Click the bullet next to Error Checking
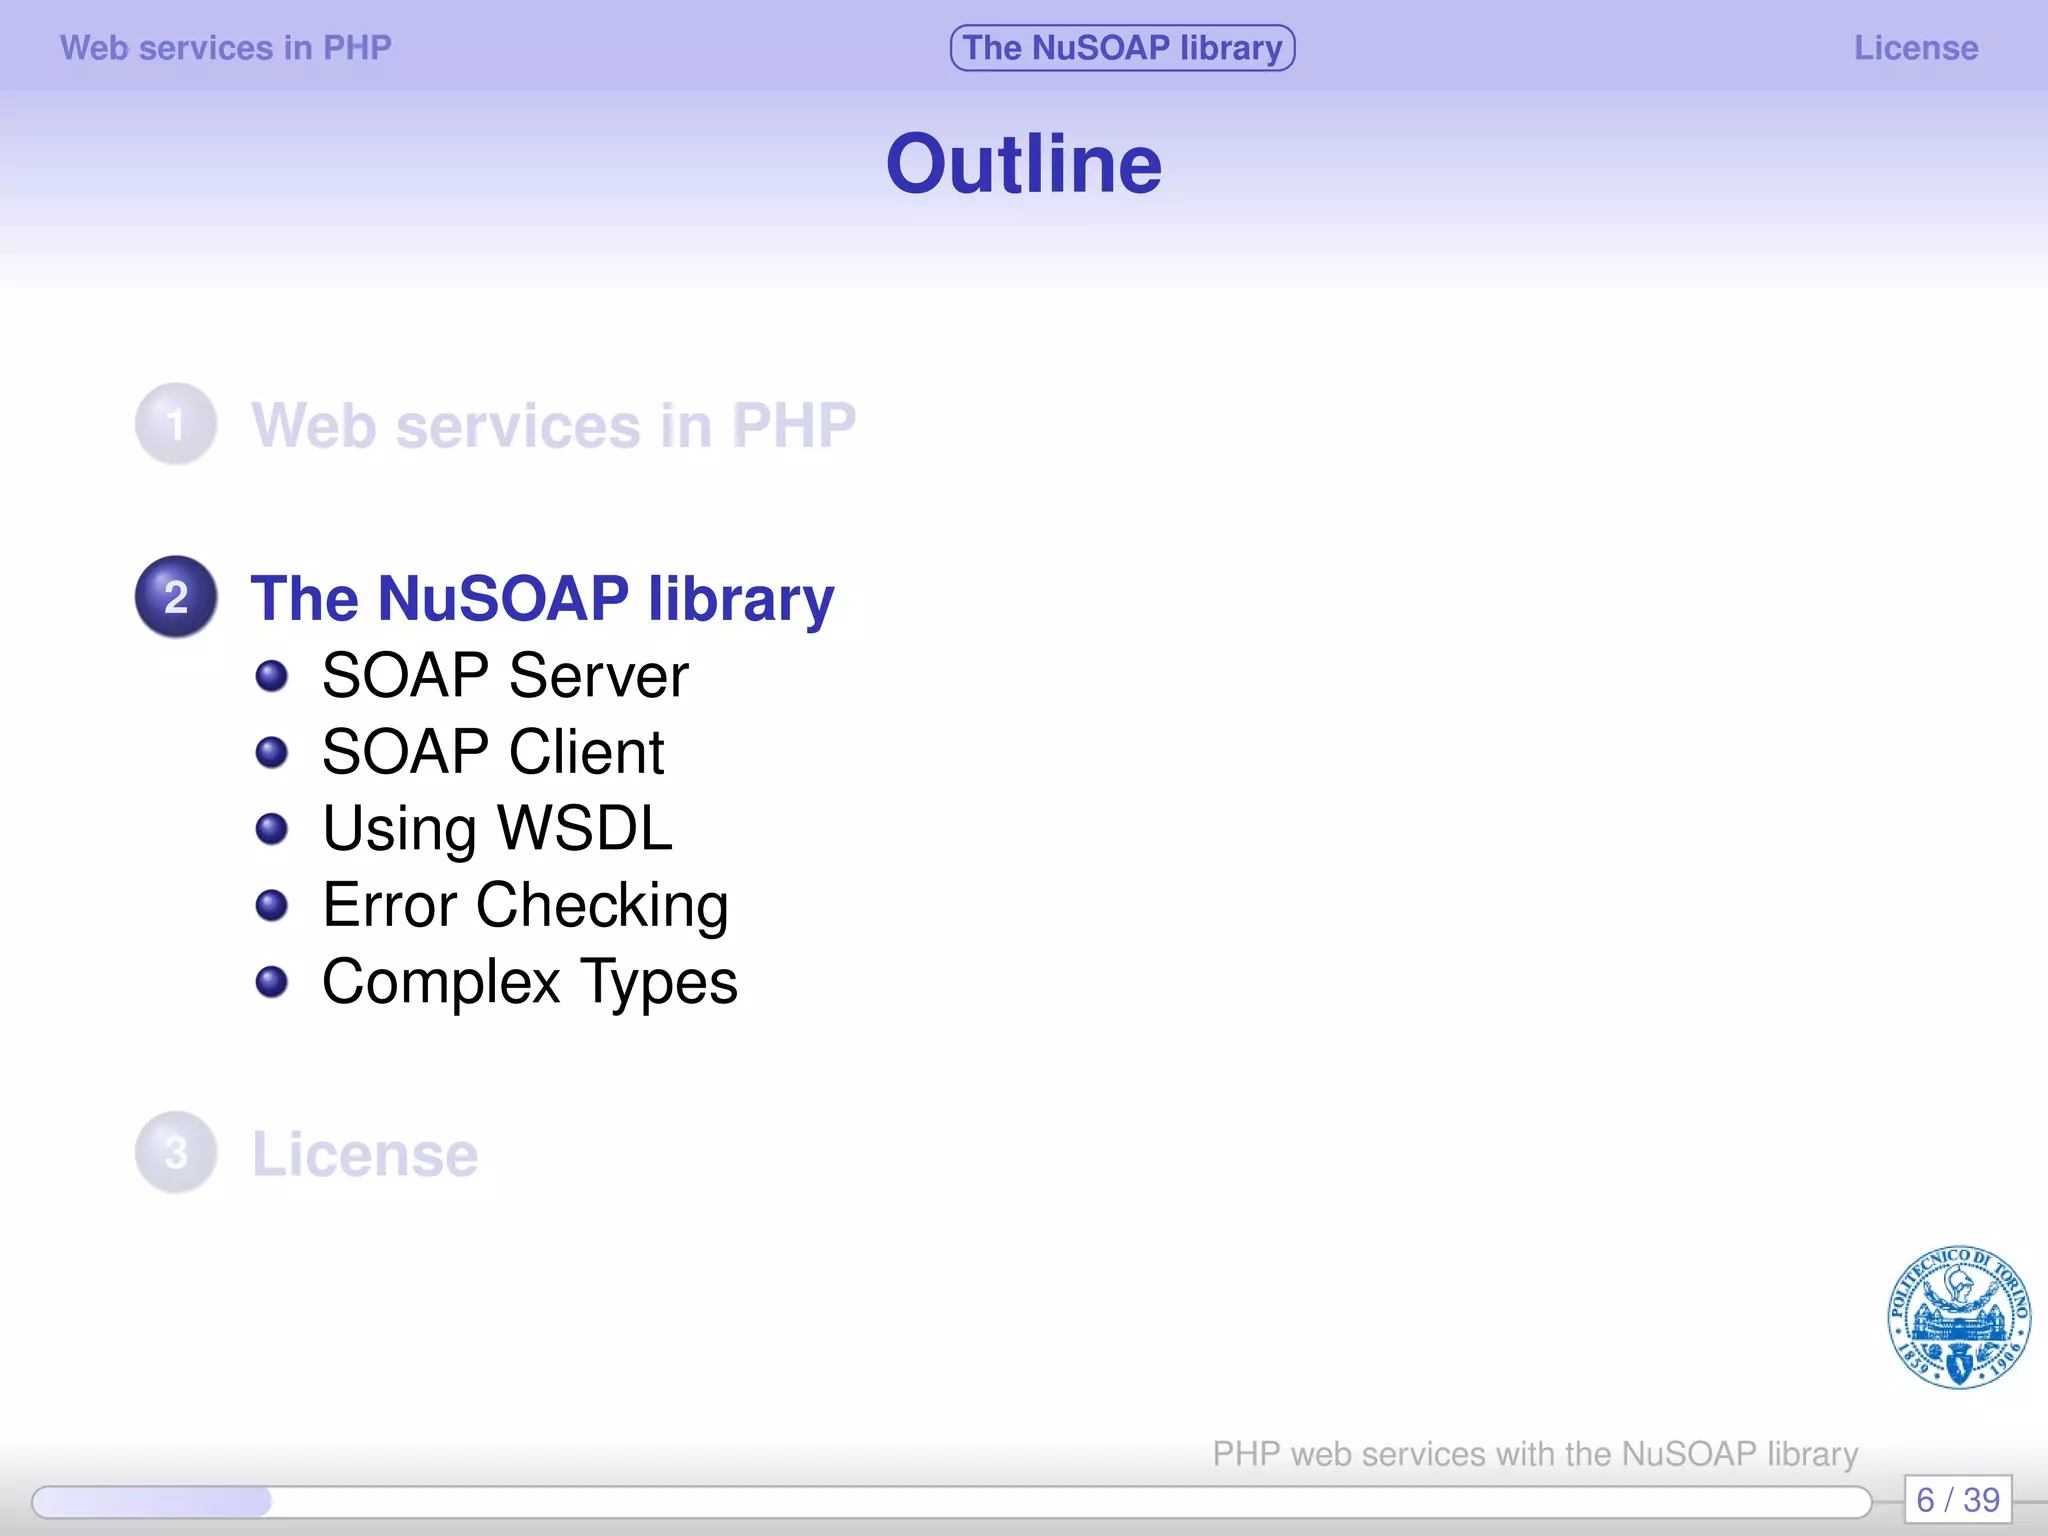This screenshot has width=2048, height=1536. (x=271, y=905)
